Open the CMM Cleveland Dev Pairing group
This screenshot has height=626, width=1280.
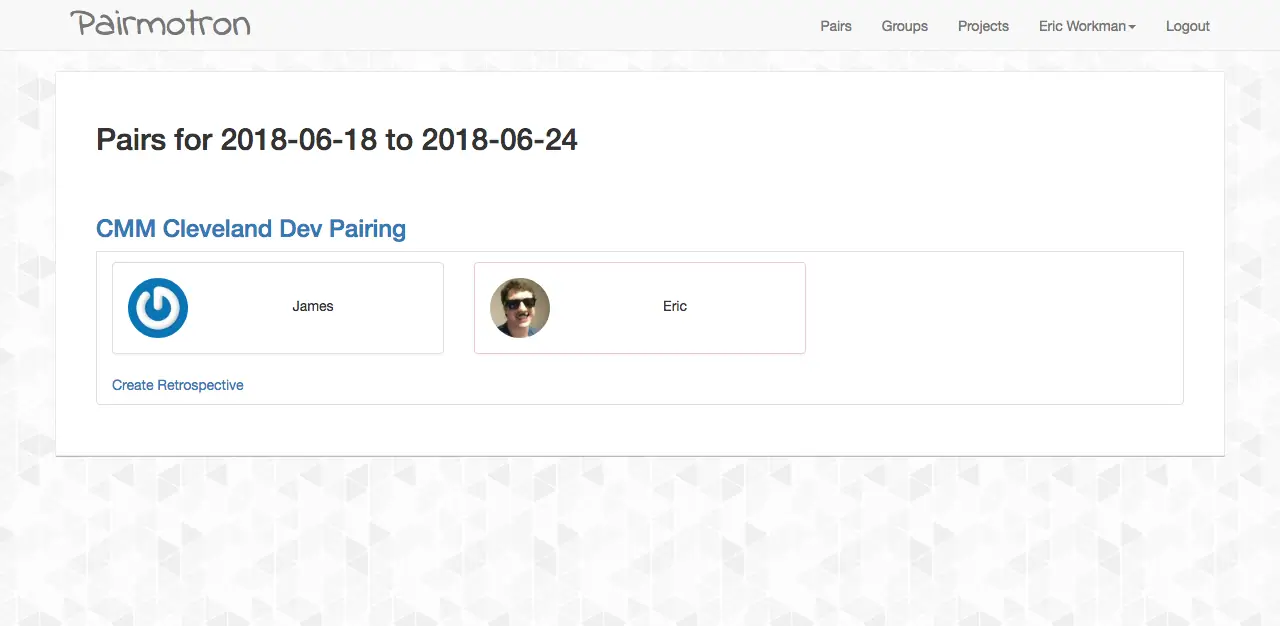250,229
